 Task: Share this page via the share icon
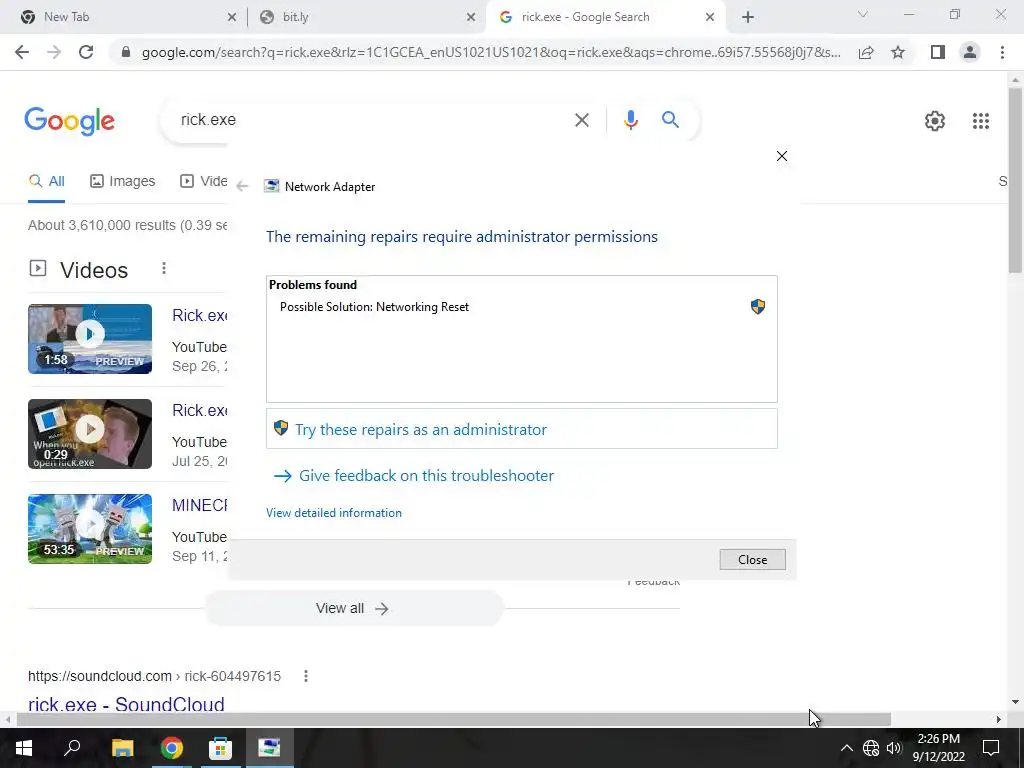coord(866,52)
